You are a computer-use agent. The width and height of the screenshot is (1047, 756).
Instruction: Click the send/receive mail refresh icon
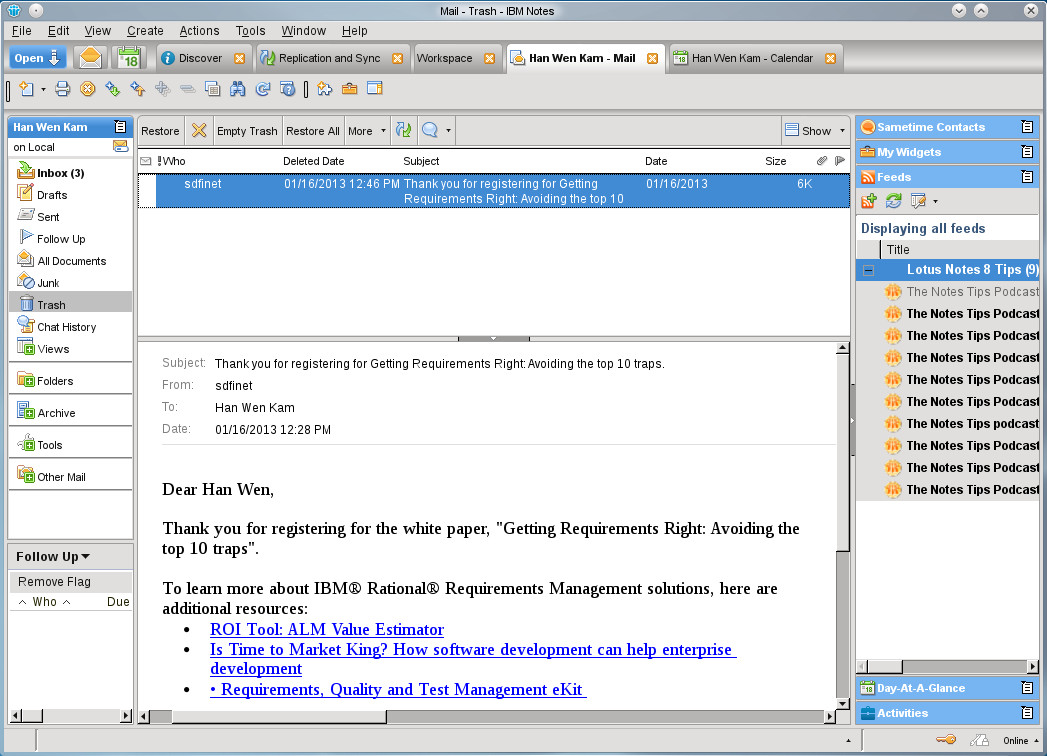tap(403, 130)
